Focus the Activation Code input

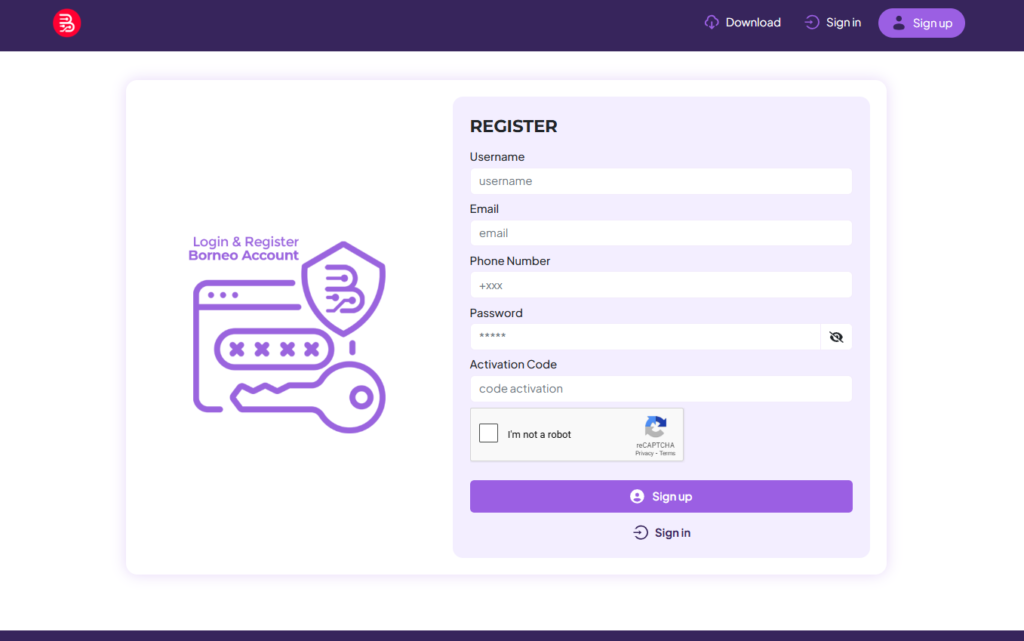coord(660,389)
